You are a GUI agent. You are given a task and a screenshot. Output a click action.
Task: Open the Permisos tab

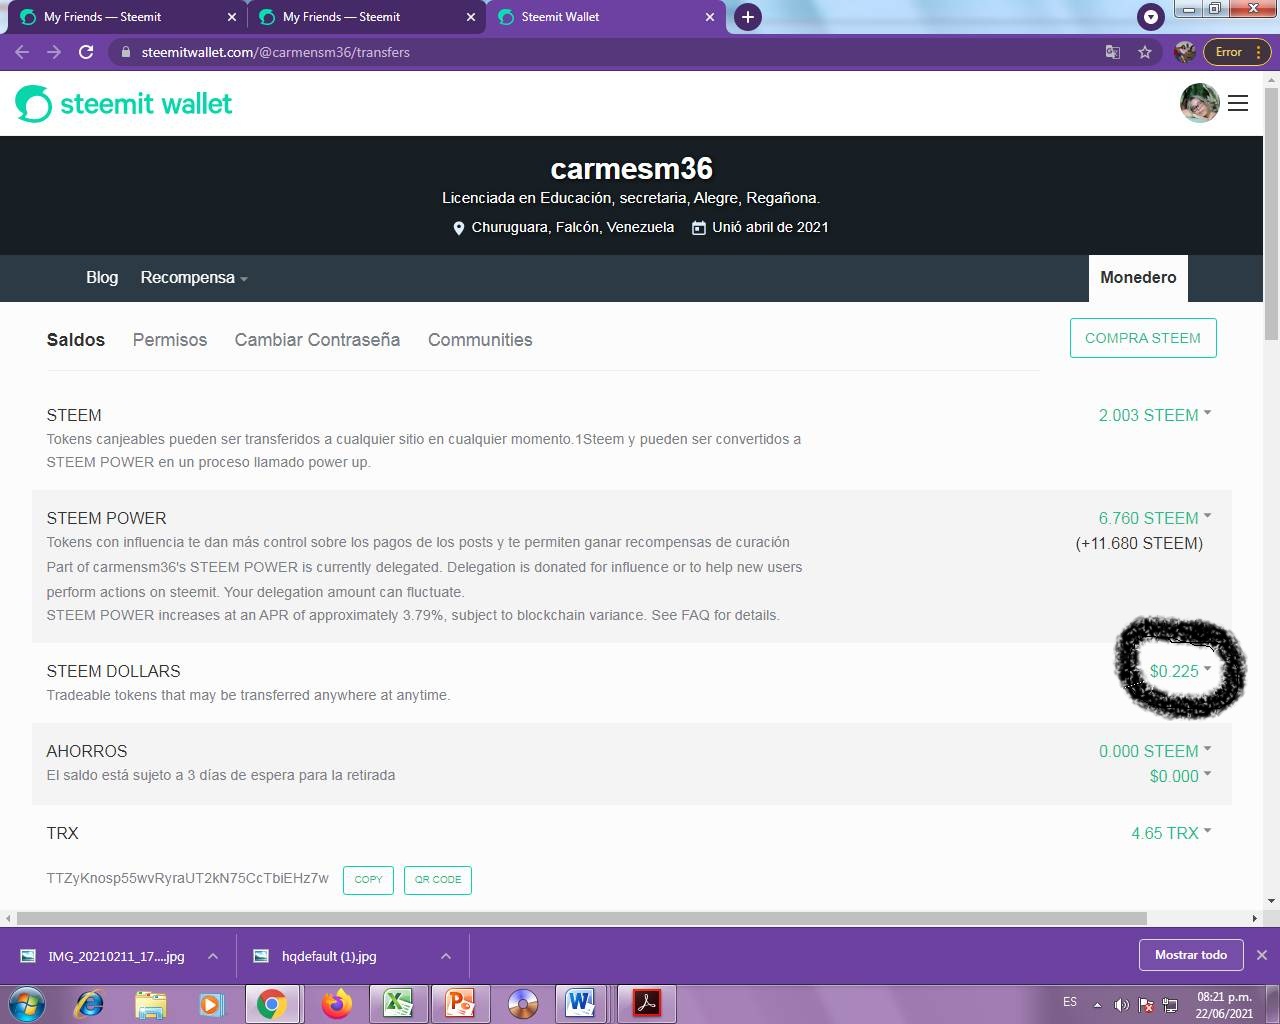pyautogui.click(x=170, y=340)
